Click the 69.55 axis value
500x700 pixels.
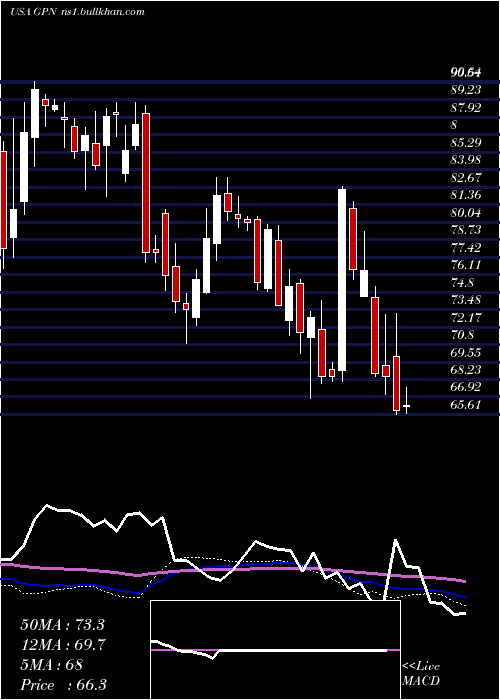click(x=466, y=352)
